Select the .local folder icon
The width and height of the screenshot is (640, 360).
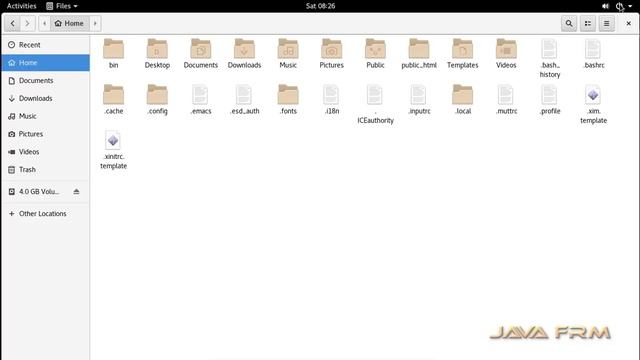[462, 94]
